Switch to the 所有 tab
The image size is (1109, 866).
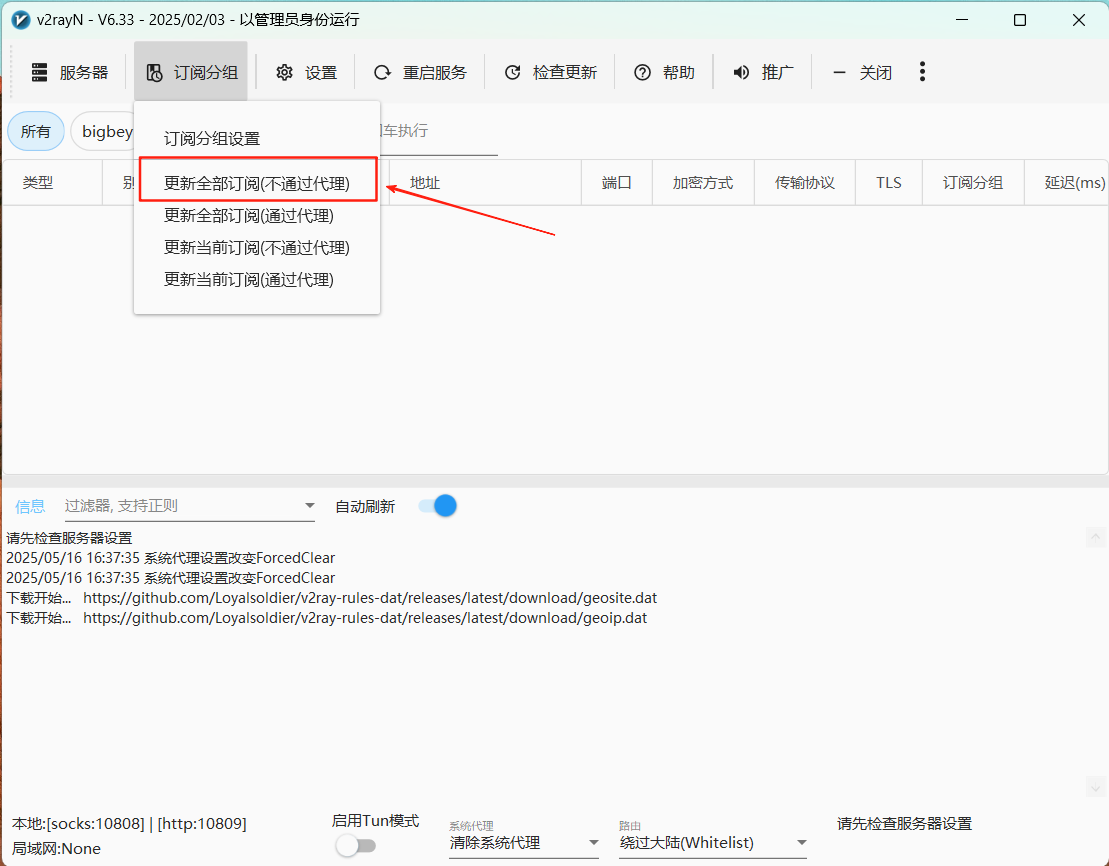pyautogui.click(x=35, y=131)
